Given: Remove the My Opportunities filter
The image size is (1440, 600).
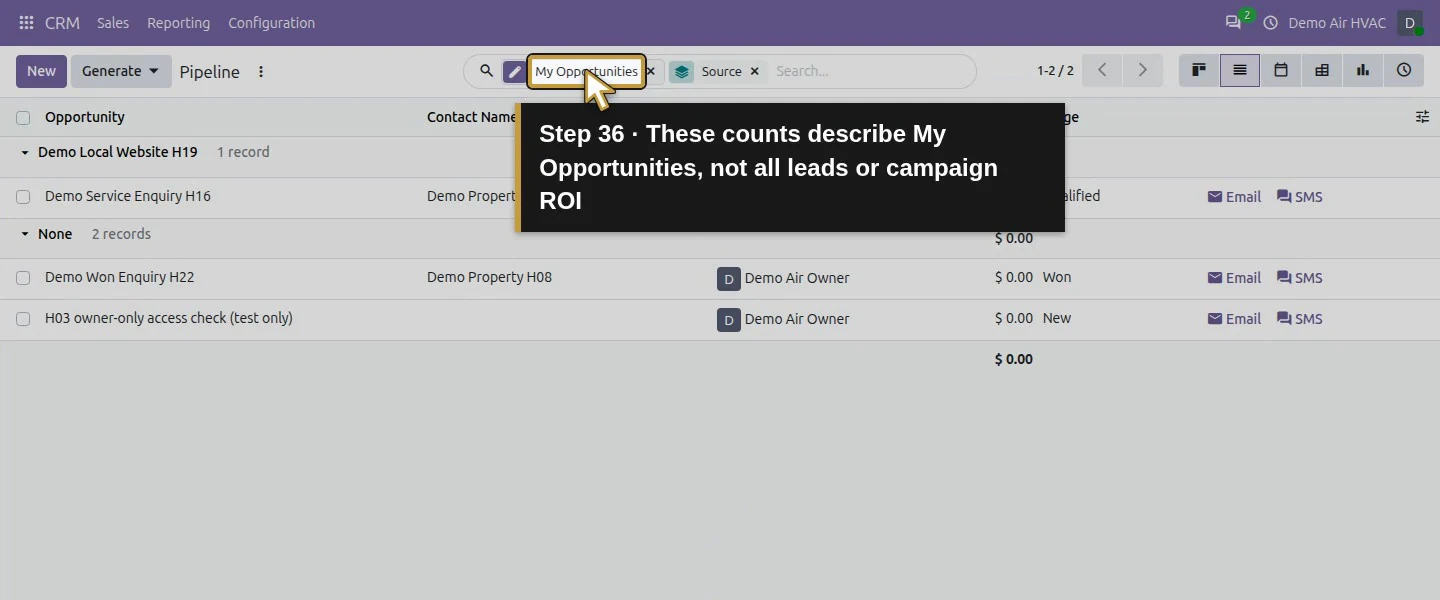Looking at the screenshot, I should pyautogui.click(x=651, y=72).
